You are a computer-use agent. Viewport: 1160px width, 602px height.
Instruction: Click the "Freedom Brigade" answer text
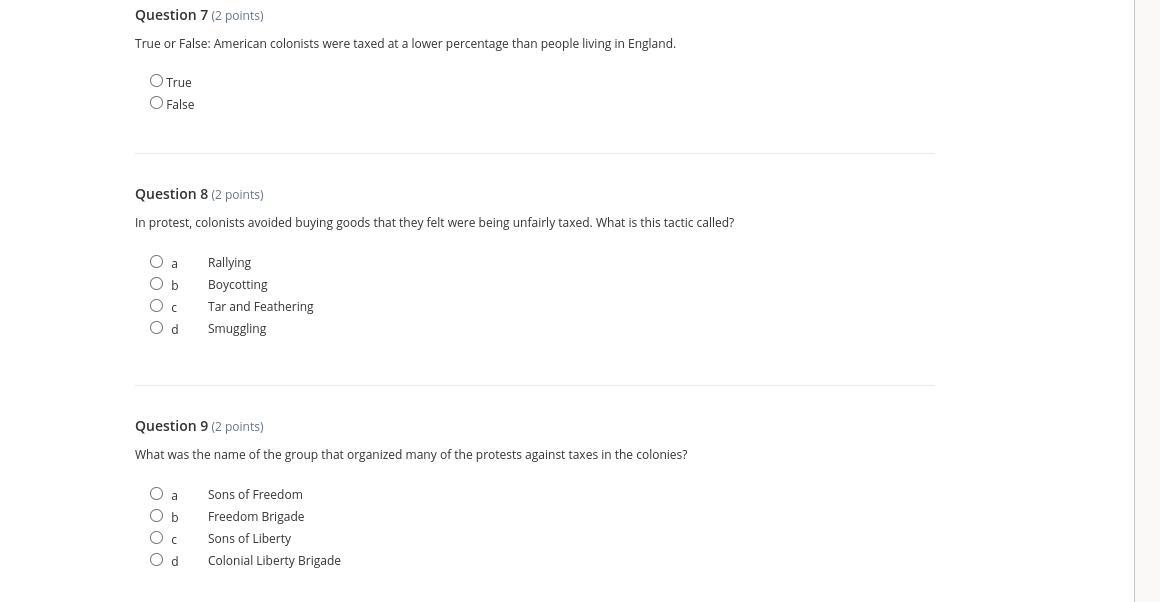pyautogui.click(x=256, y=517)
